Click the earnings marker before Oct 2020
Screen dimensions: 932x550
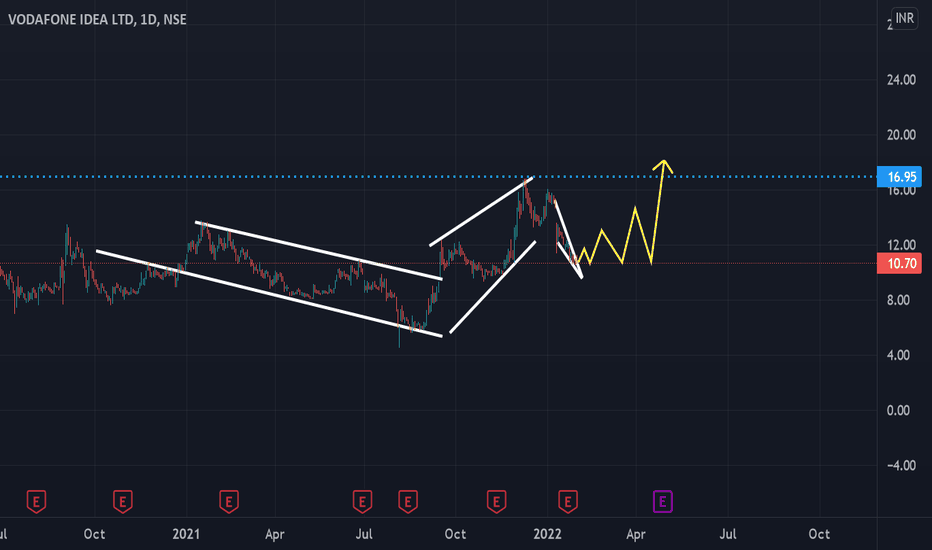pos(36,502)
